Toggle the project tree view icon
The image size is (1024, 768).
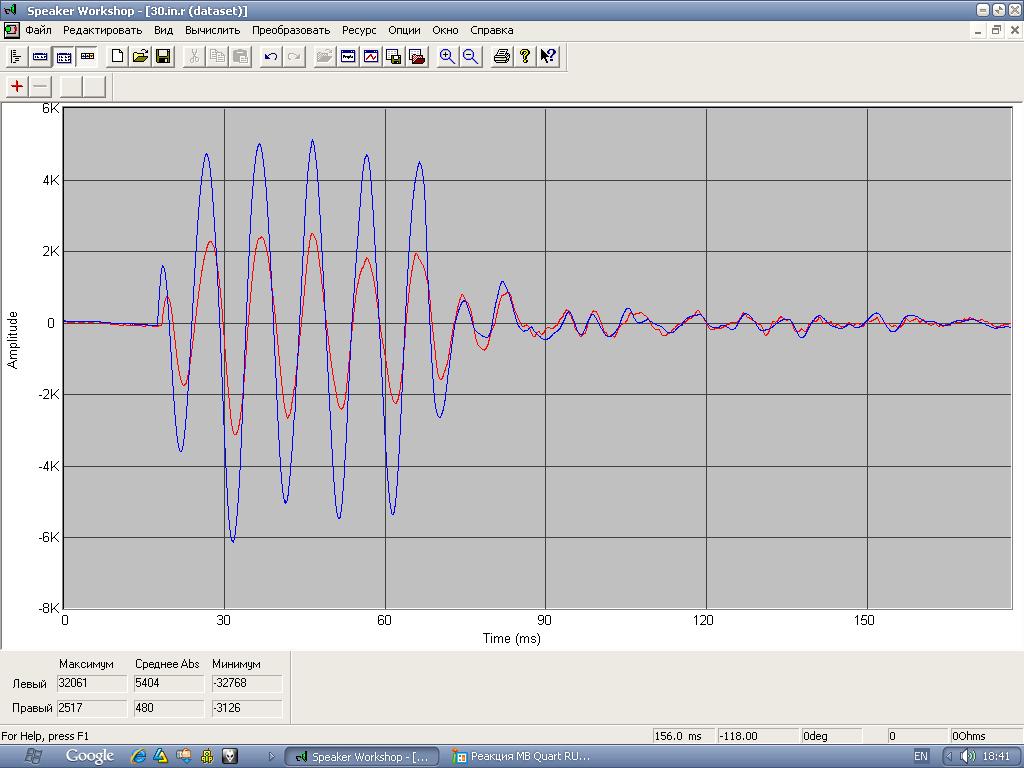(x=16, y=57)
